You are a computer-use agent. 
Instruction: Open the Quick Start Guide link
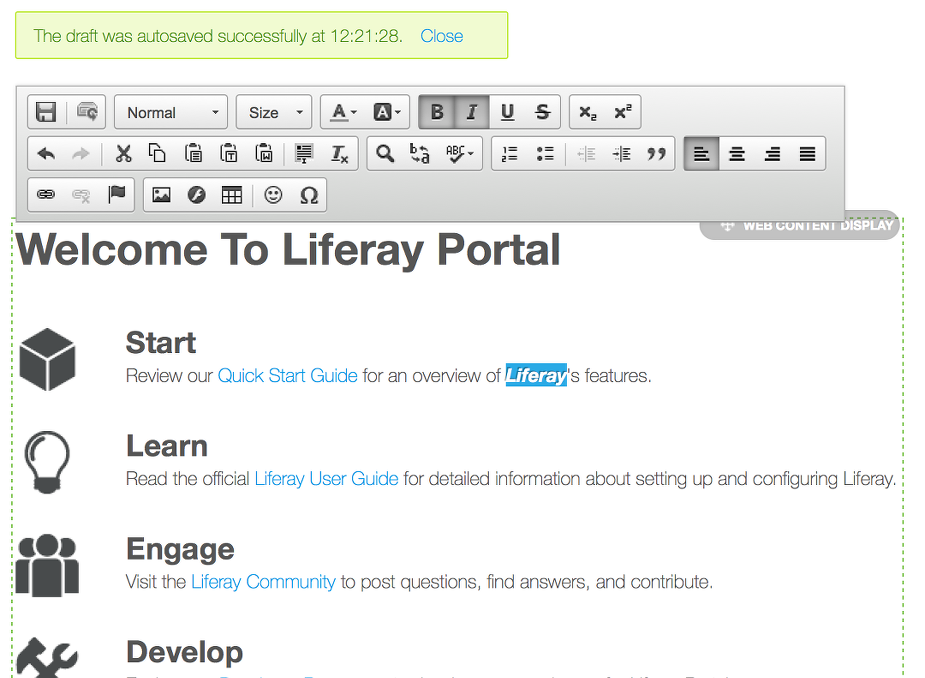tap(287, 376)
